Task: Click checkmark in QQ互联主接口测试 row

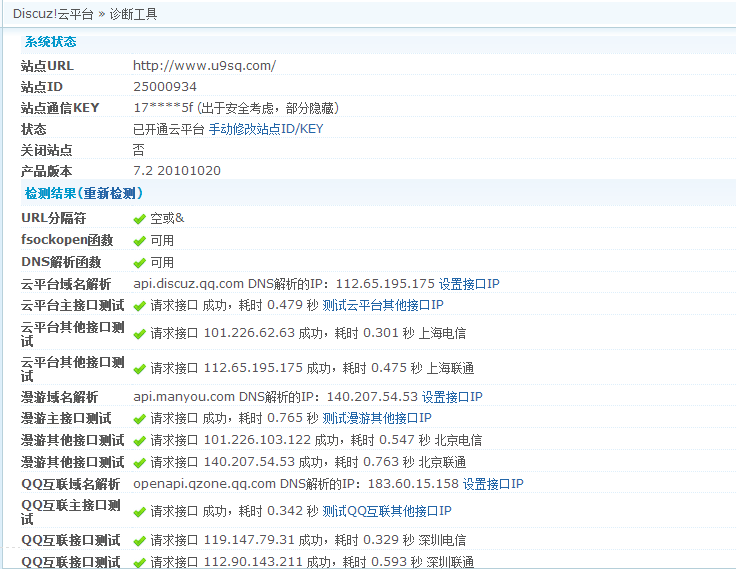Action: click(139, 512)
